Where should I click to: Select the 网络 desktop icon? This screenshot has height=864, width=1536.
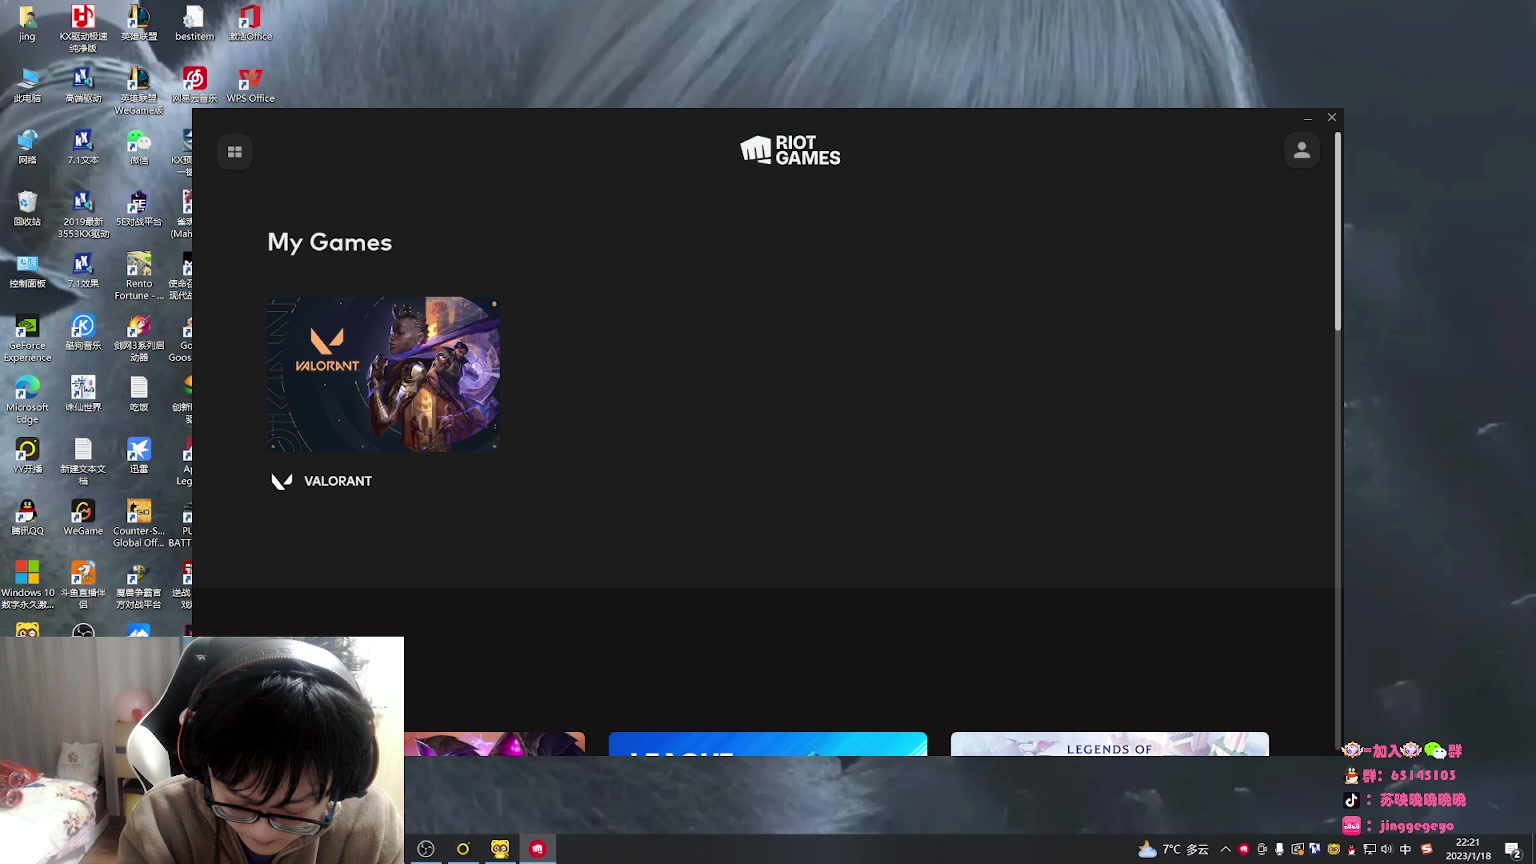coord(27,147)
